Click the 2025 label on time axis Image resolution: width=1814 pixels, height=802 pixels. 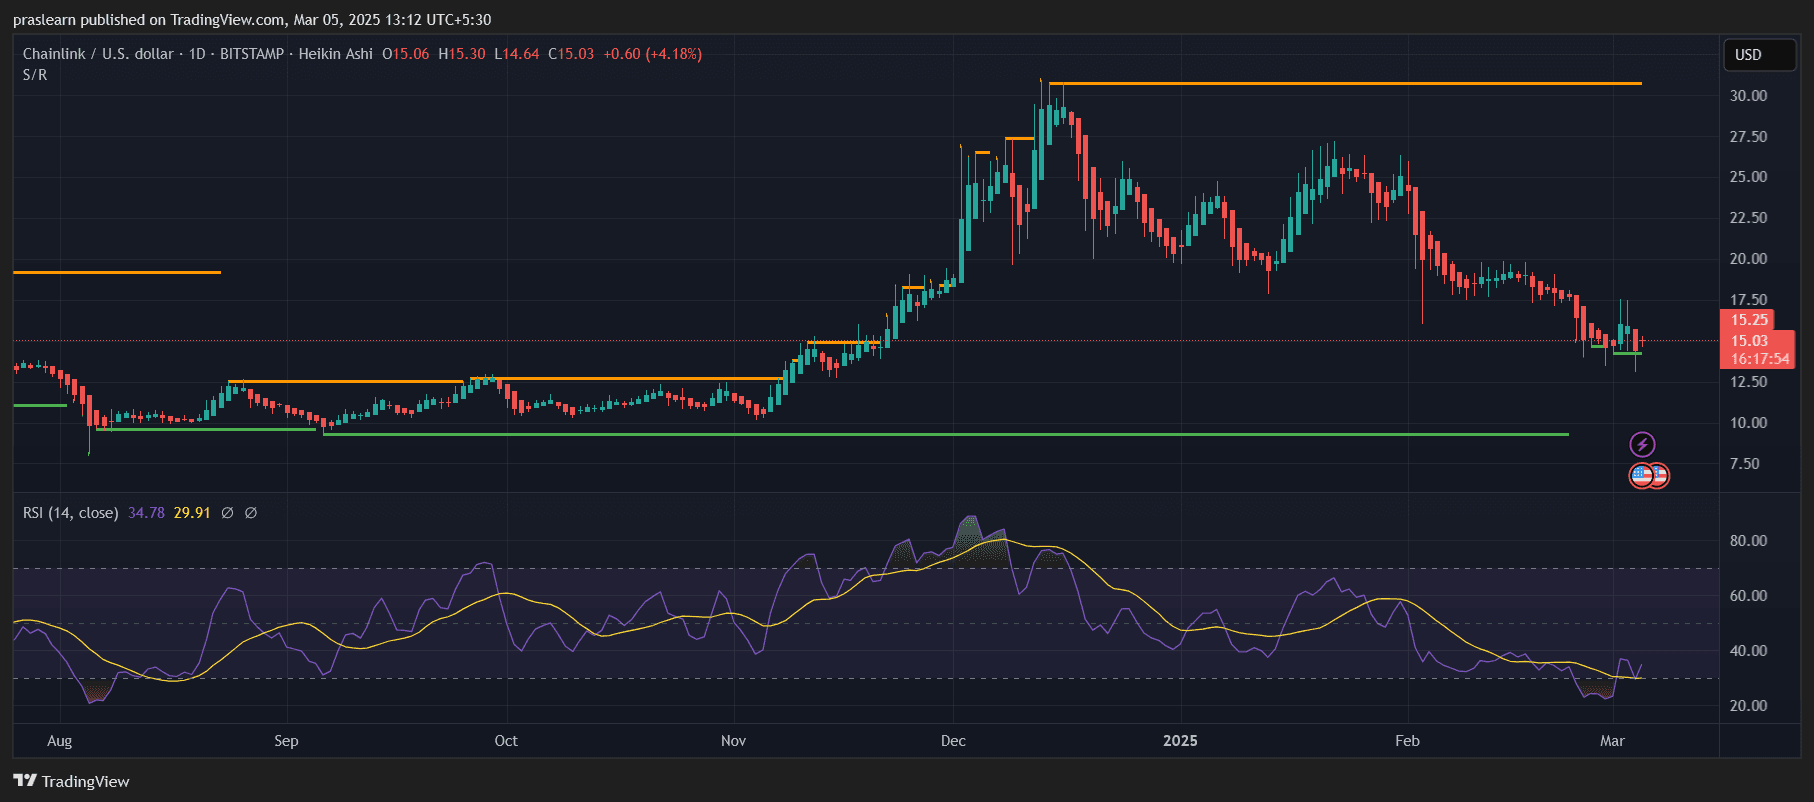coord(1180,741)
